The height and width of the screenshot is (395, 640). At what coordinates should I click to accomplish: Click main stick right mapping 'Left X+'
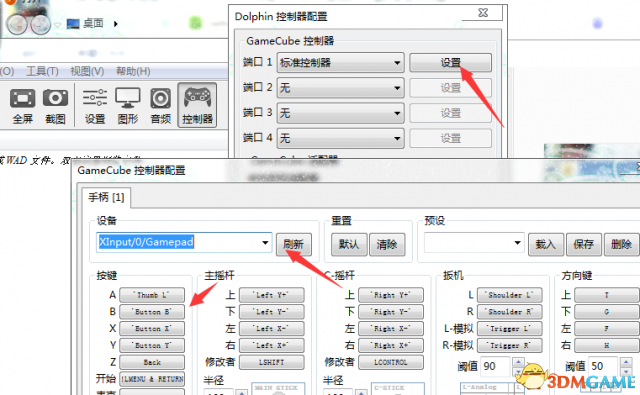coord(271,345)
